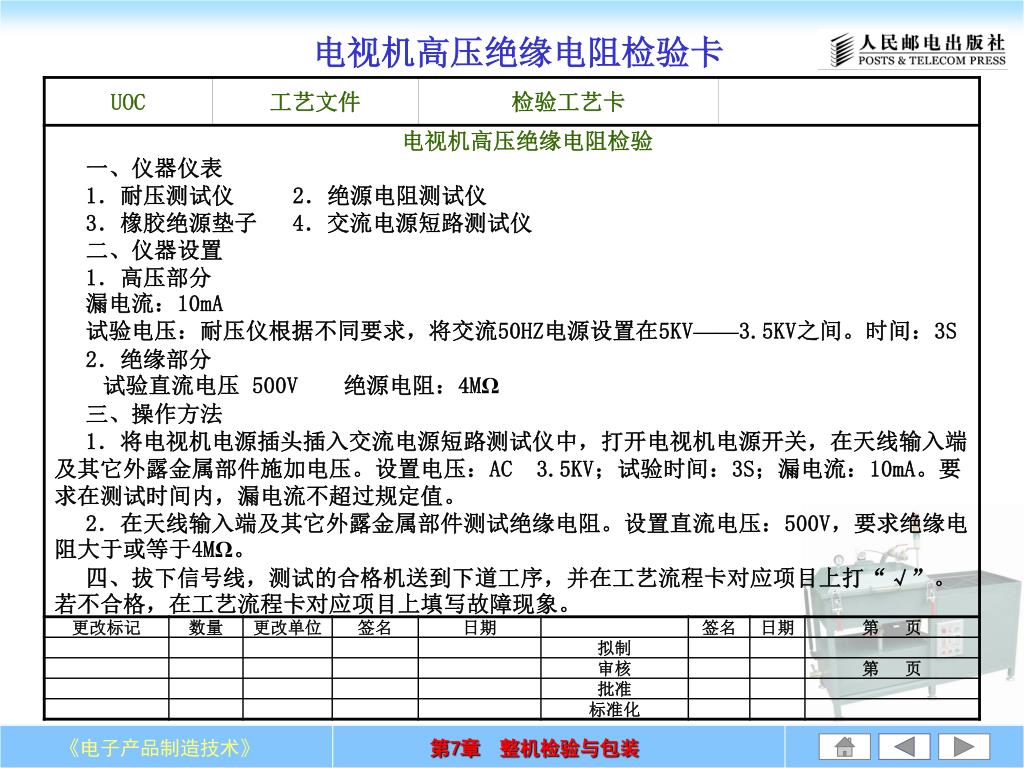
Task: Go to next slide arrow
Action: [x=964, y=746]
